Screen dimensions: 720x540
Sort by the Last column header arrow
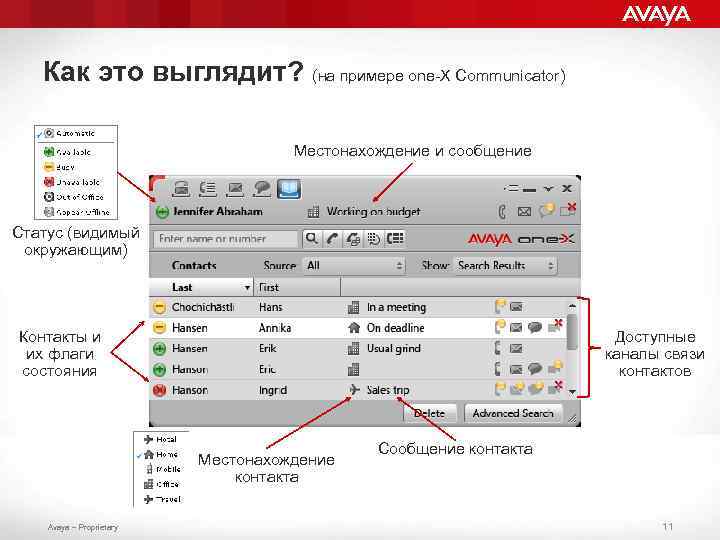pyautogui.click(x=247, y=288)
